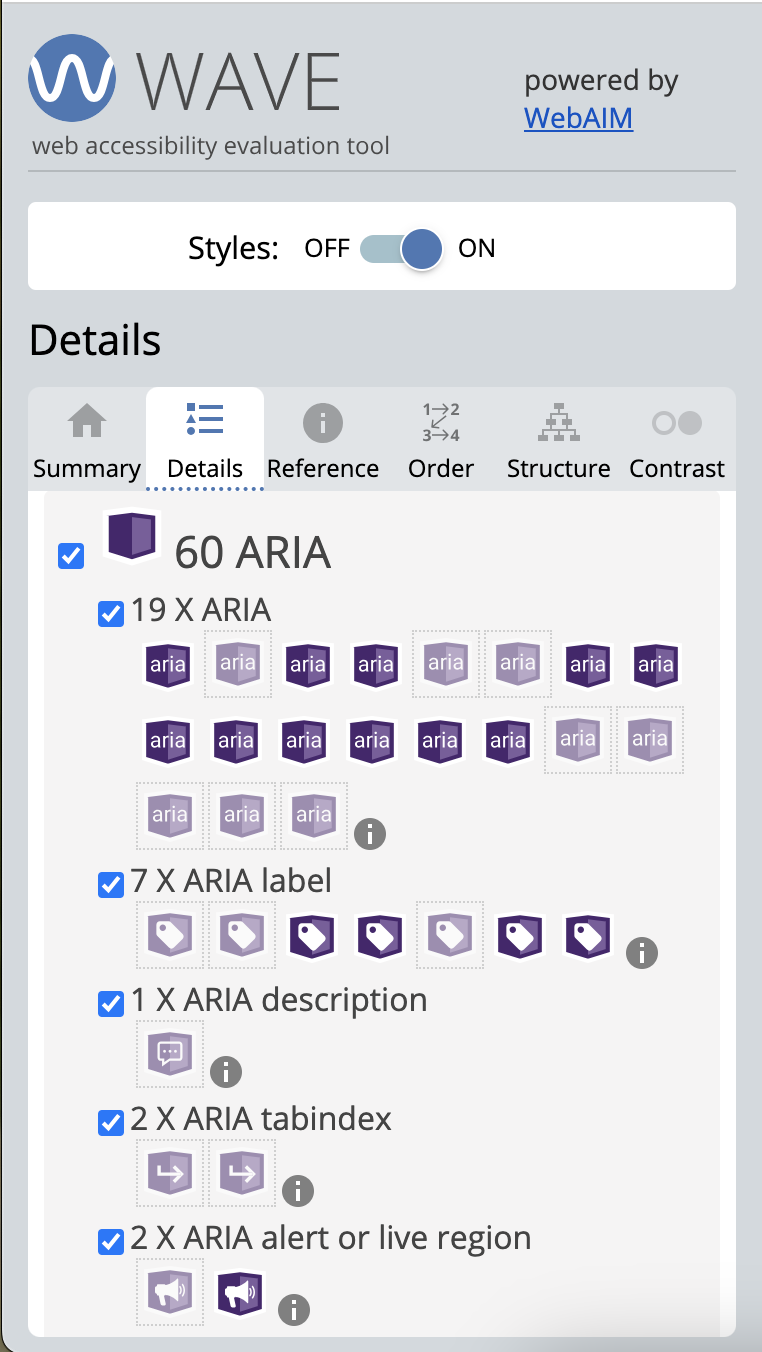
Task: Toggle the 1 X ARIA description checkbox
Action: [110, 1003]
